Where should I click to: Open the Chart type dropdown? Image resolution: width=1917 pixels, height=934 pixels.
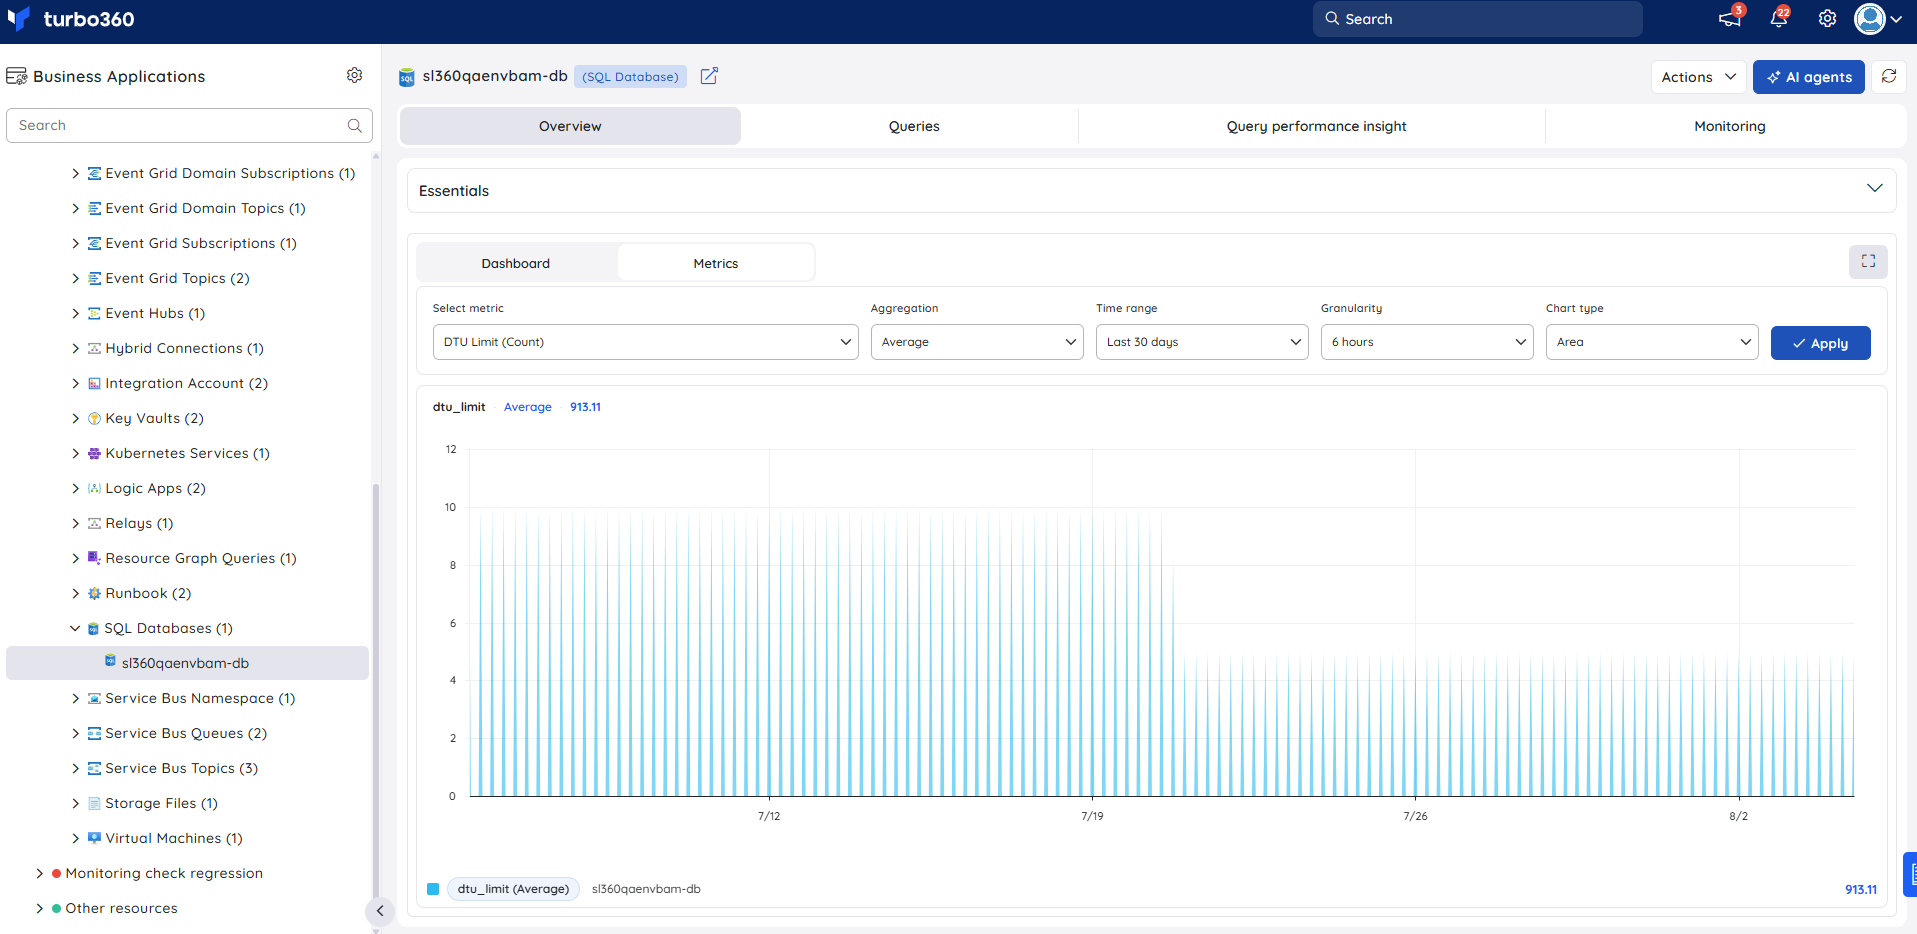(x=1652, y=342)
